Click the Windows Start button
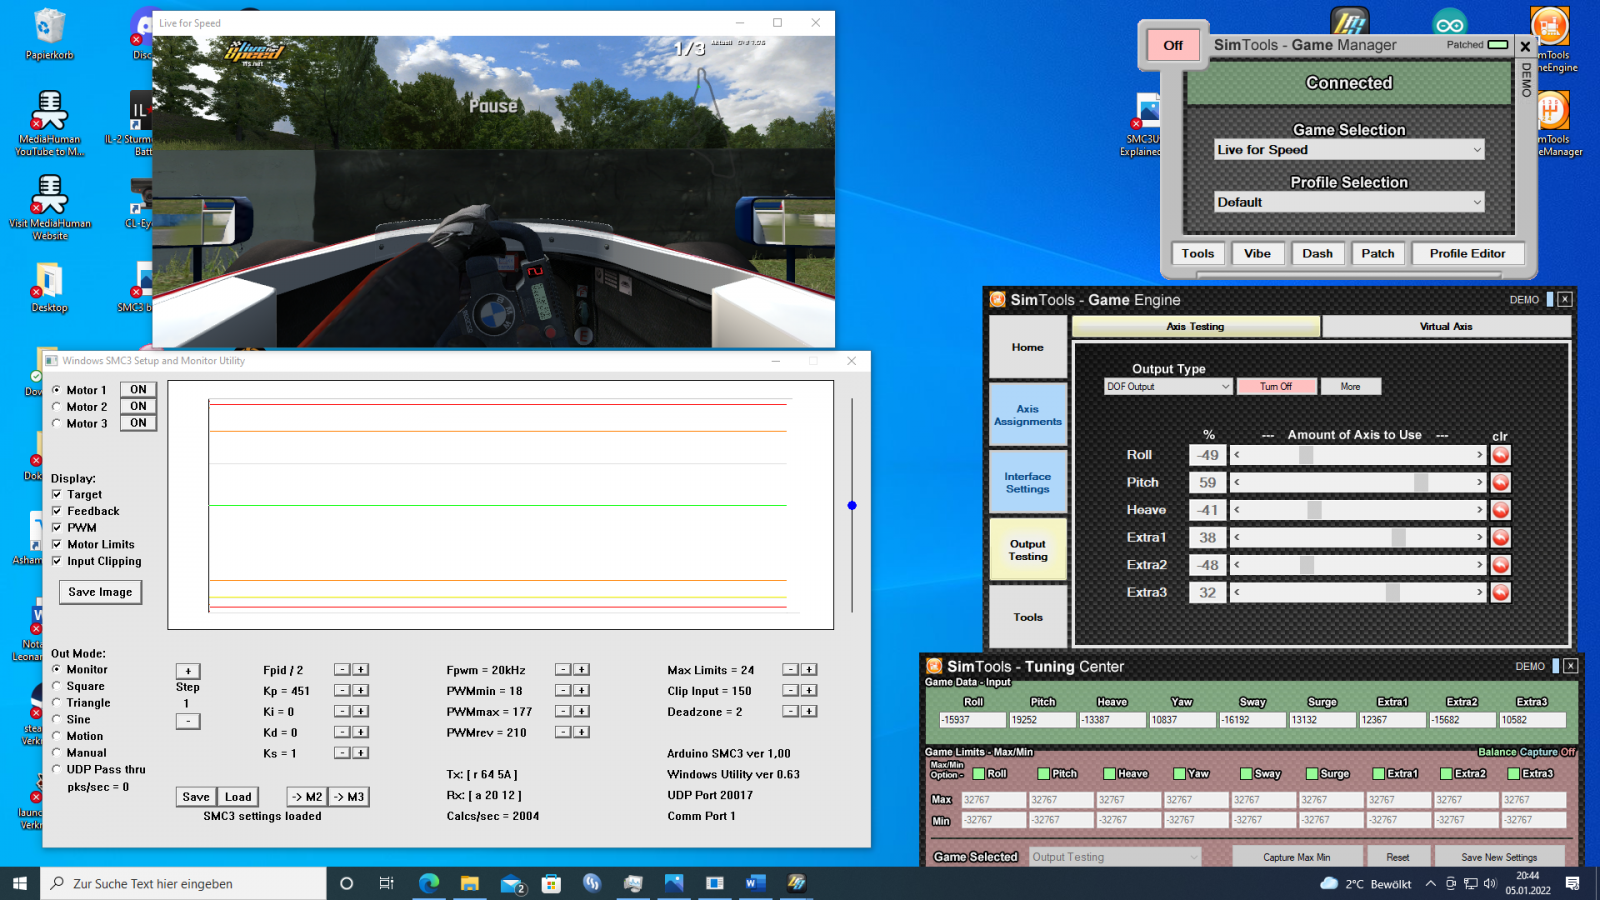The height and width of the screenshot is (900, 1600). pyautogui.click(x=20, y=883)
